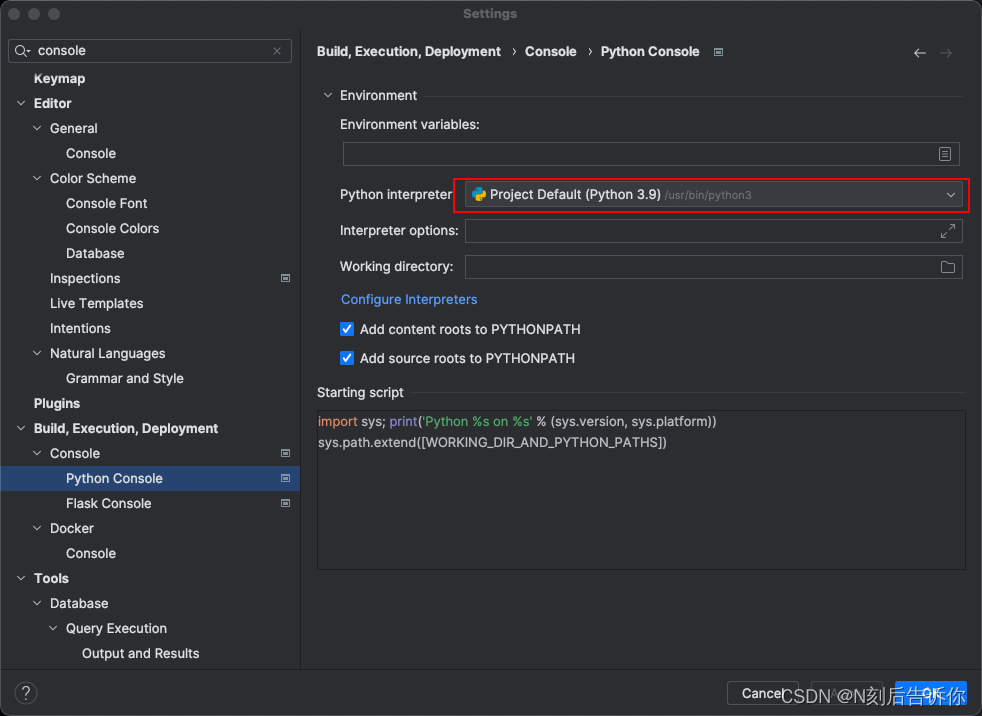Click project icon on Inspections row
982x716 pixels.
click(x=285, y=278)
